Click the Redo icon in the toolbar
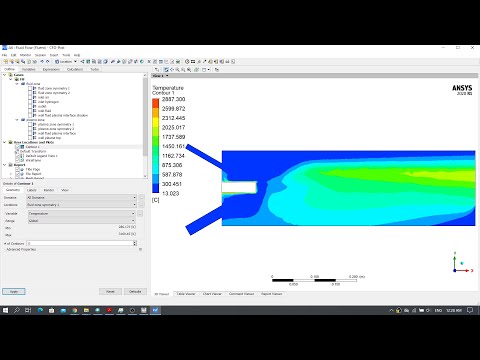 [48, 62]
